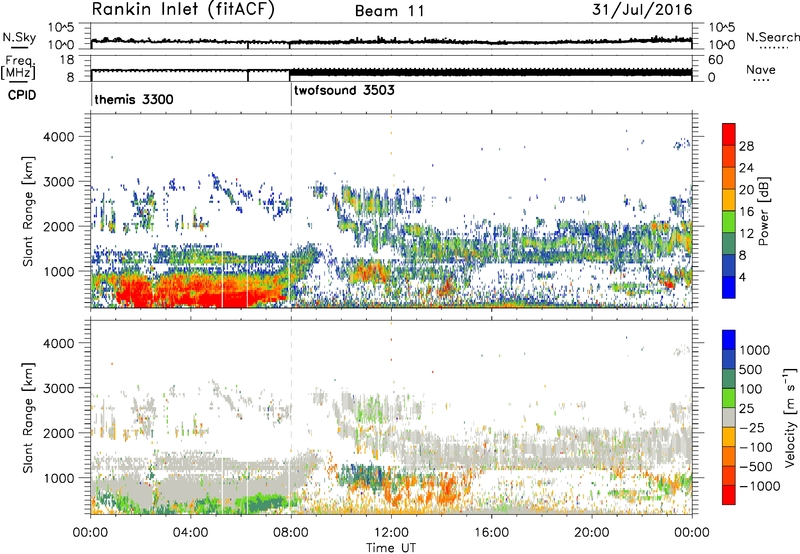Click the 'Power [dB]' colorbar label

pyautogui.click(x=763, y=211)
